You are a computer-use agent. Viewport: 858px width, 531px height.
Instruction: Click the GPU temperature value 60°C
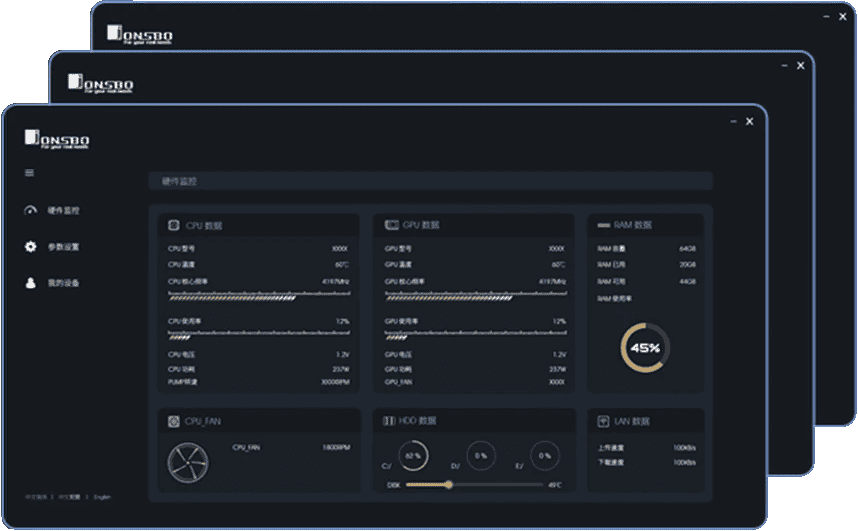(559, 265)
